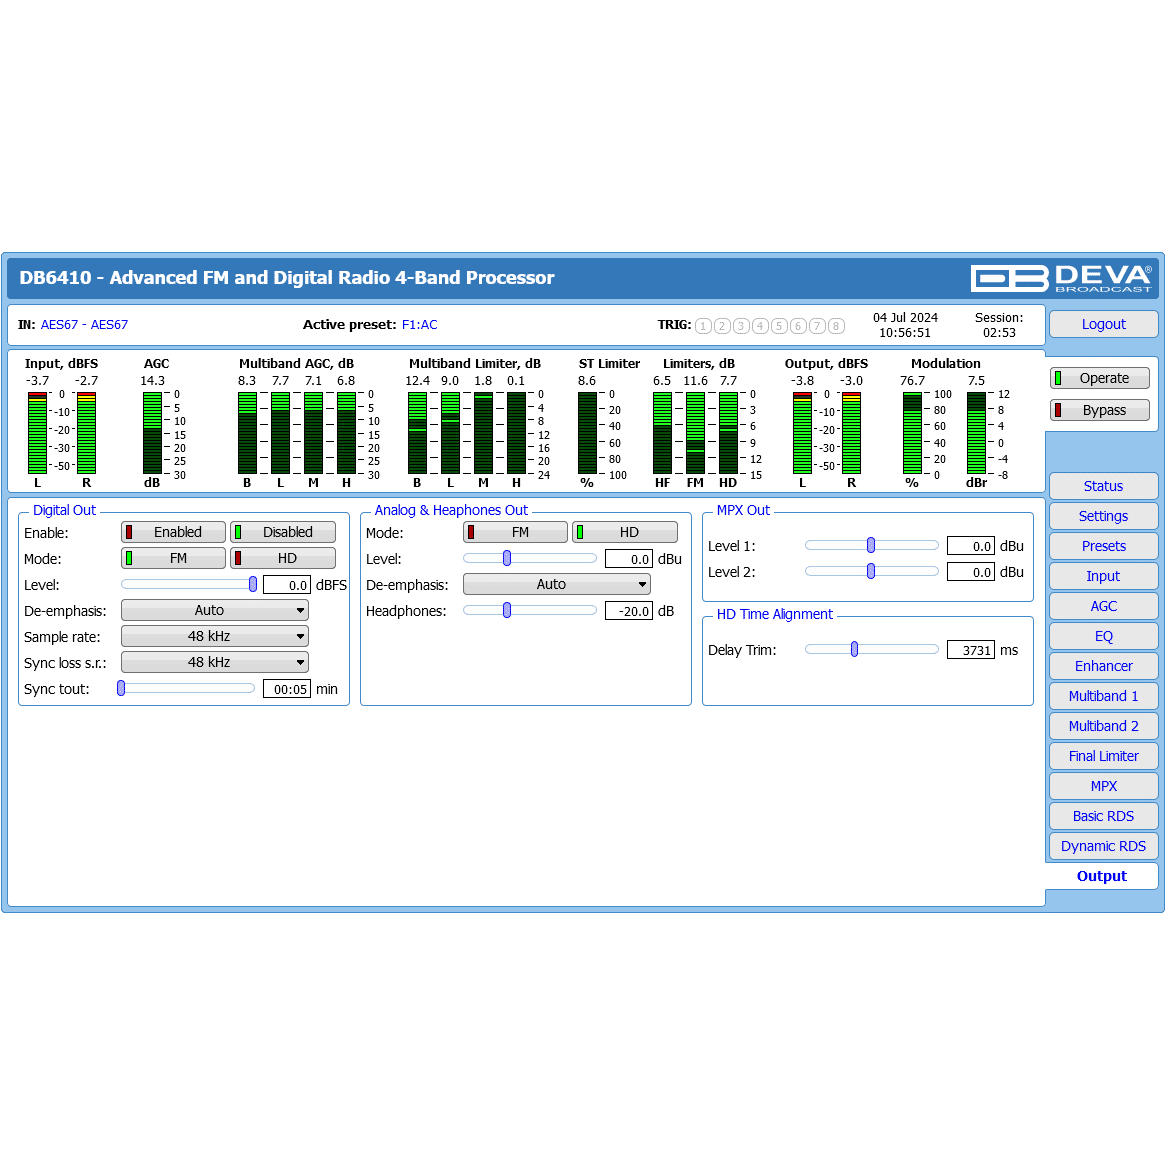Open the Multiband 1 tab
Viewport: 1166px width, 1166px height.
point(1103,696)
